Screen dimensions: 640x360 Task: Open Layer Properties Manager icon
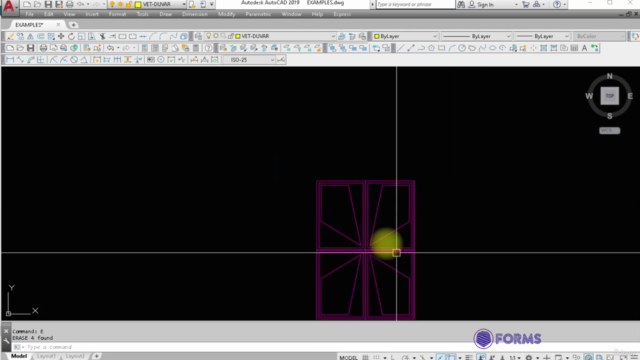coord(198,36)
